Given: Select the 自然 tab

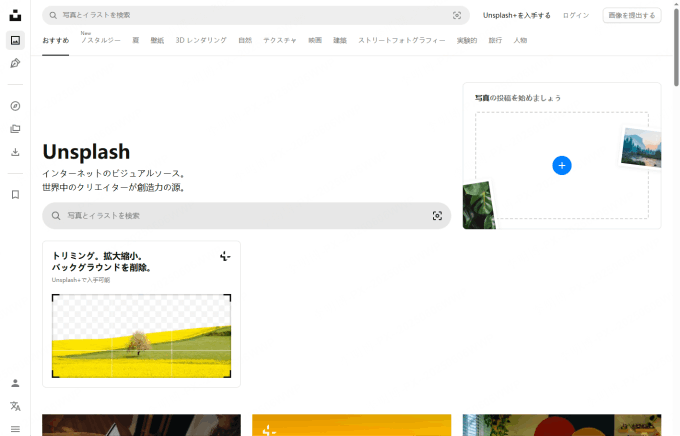Looking at the screenshot, I should [x=245, y=40].
